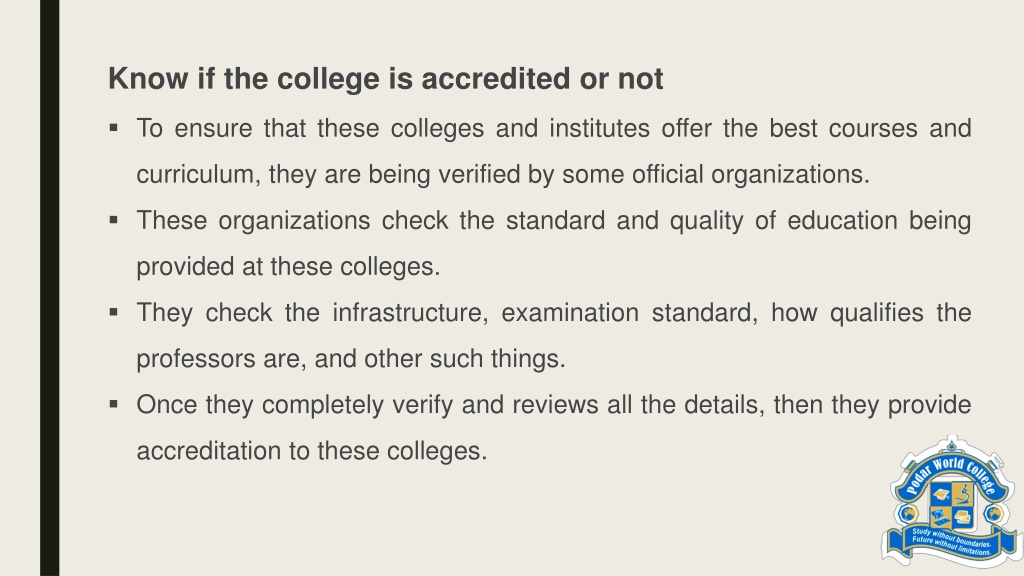1024x576 pixels.
Task: Click the word 'organizations' in the second bullet's first line
Action: tap(295, 221)
